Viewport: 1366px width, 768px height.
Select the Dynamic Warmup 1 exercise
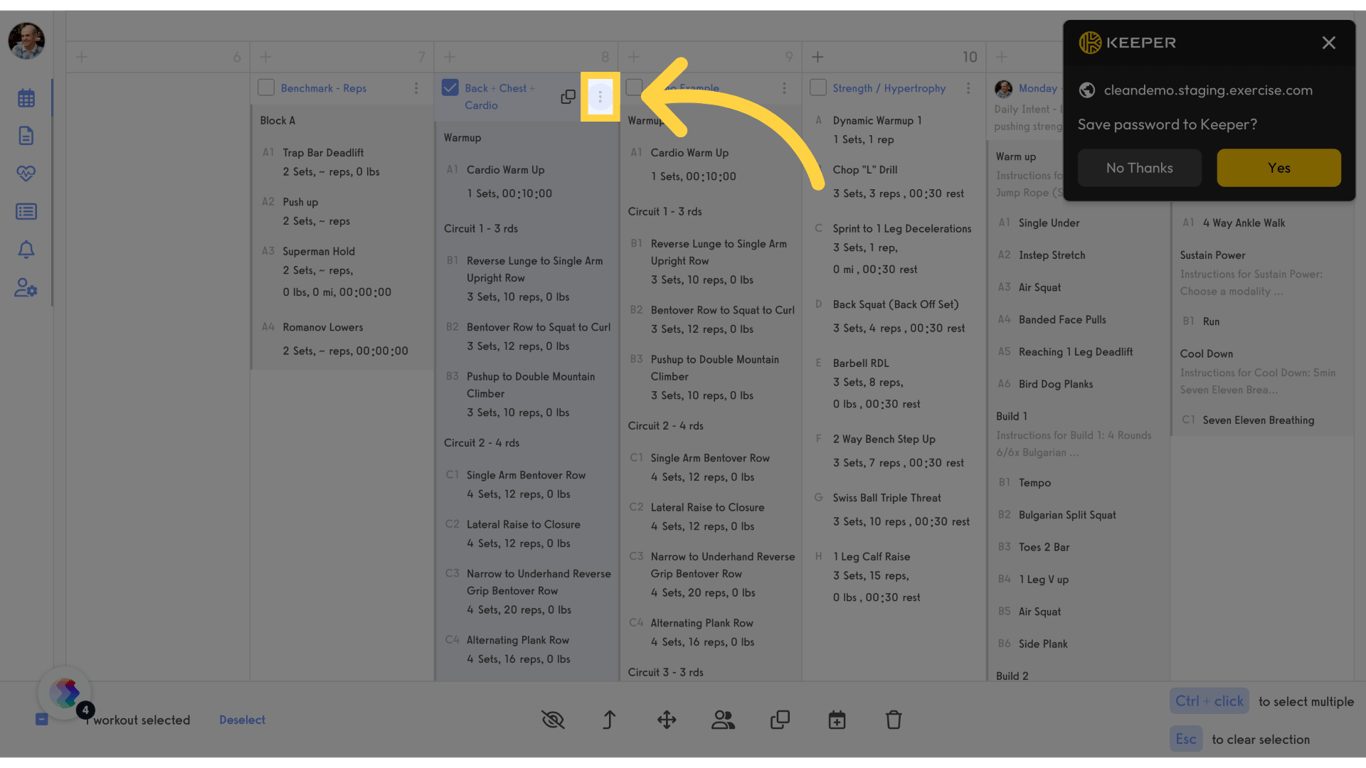point(877,120)
